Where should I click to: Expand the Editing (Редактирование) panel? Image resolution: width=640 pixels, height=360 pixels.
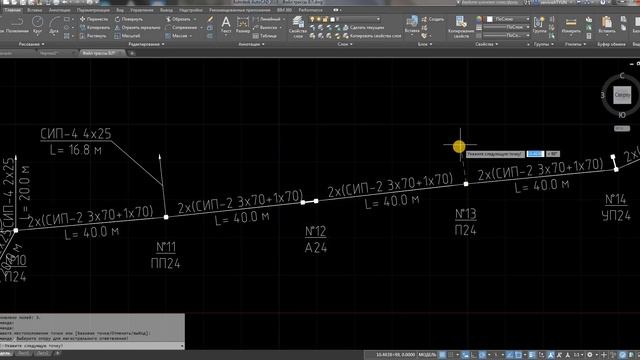point(146,44)
